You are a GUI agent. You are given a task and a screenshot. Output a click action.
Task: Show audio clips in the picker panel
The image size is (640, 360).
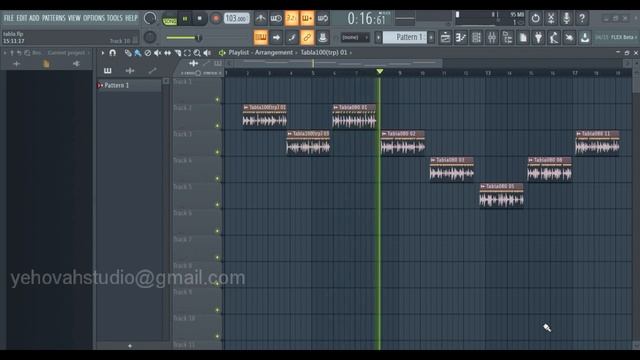130,71
